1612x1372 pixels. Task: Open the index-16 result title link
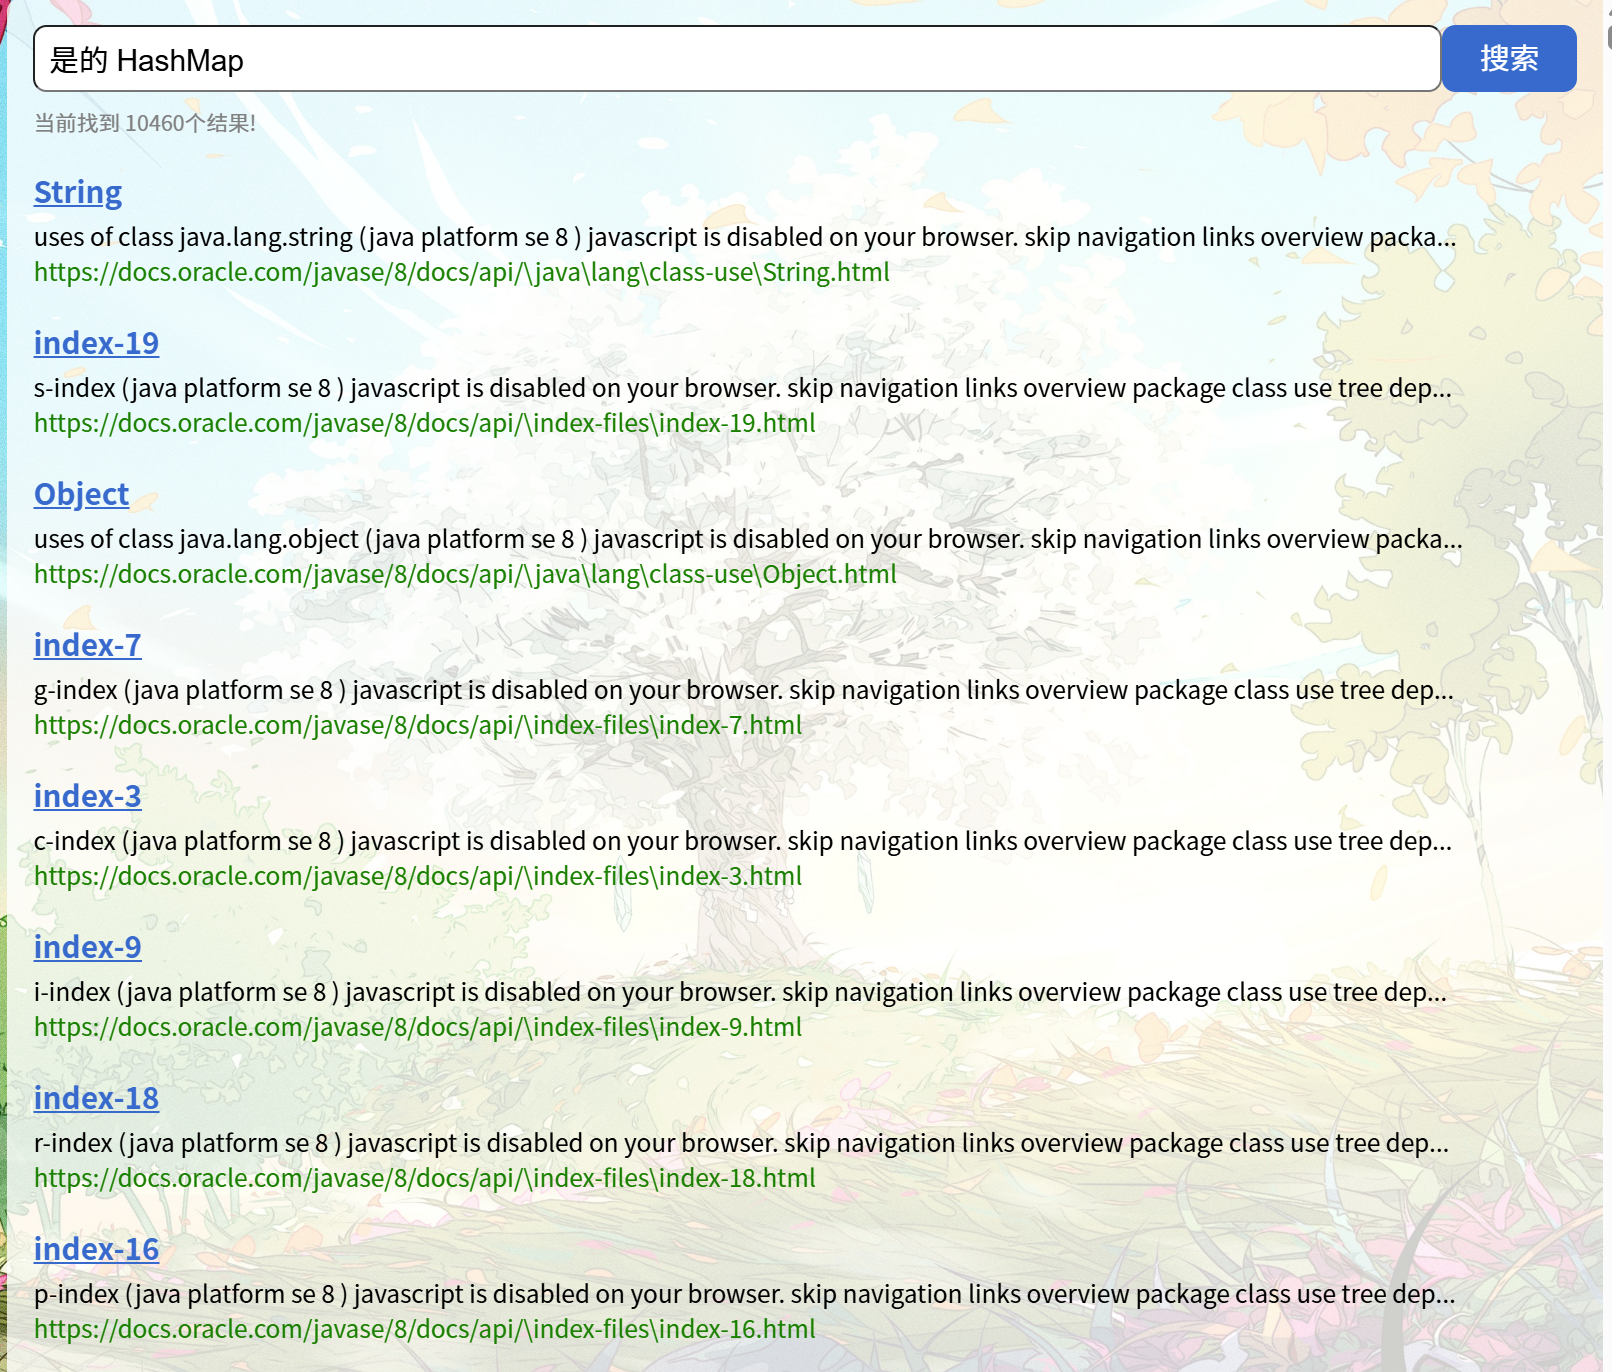pyautogui.click(x=96, y=1249)
